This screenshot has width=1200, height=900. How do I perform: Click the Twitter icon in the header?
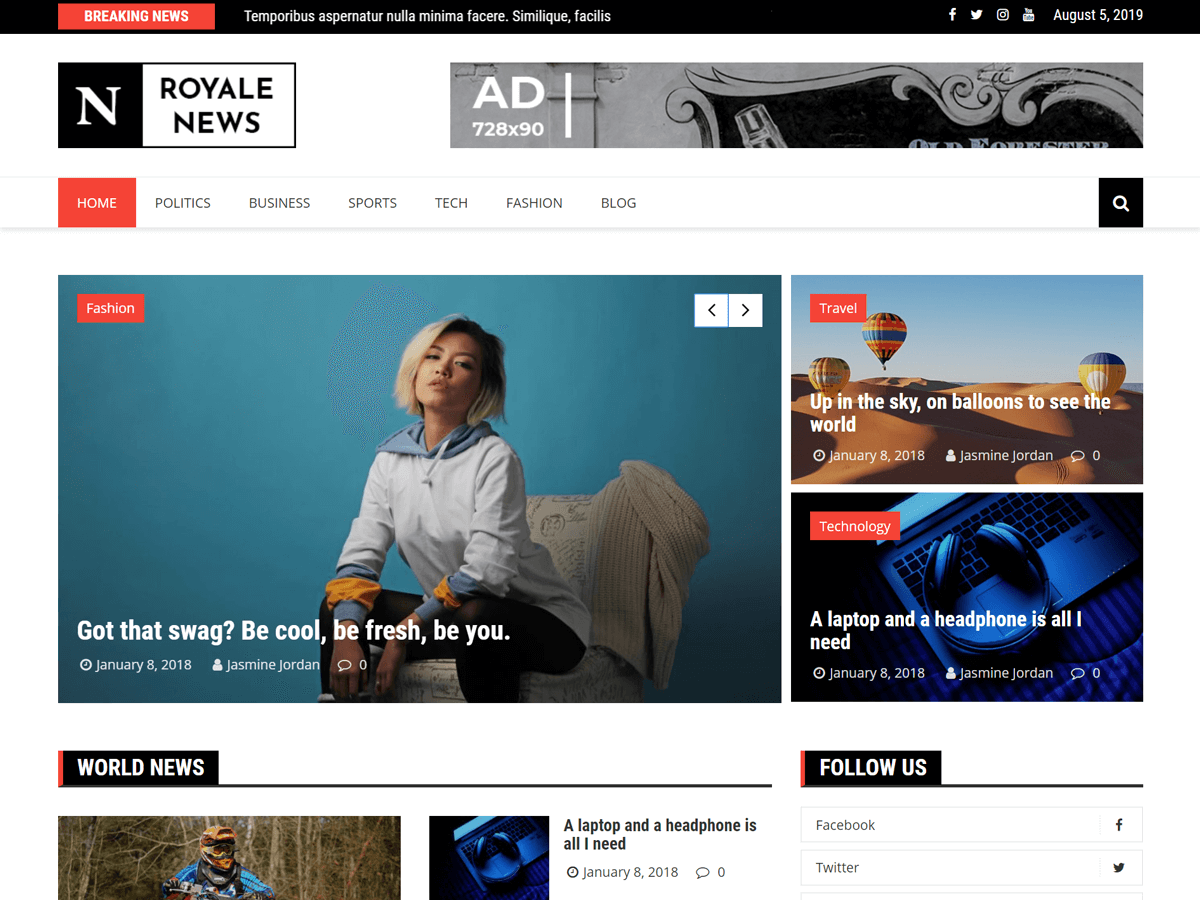point(977,15)
